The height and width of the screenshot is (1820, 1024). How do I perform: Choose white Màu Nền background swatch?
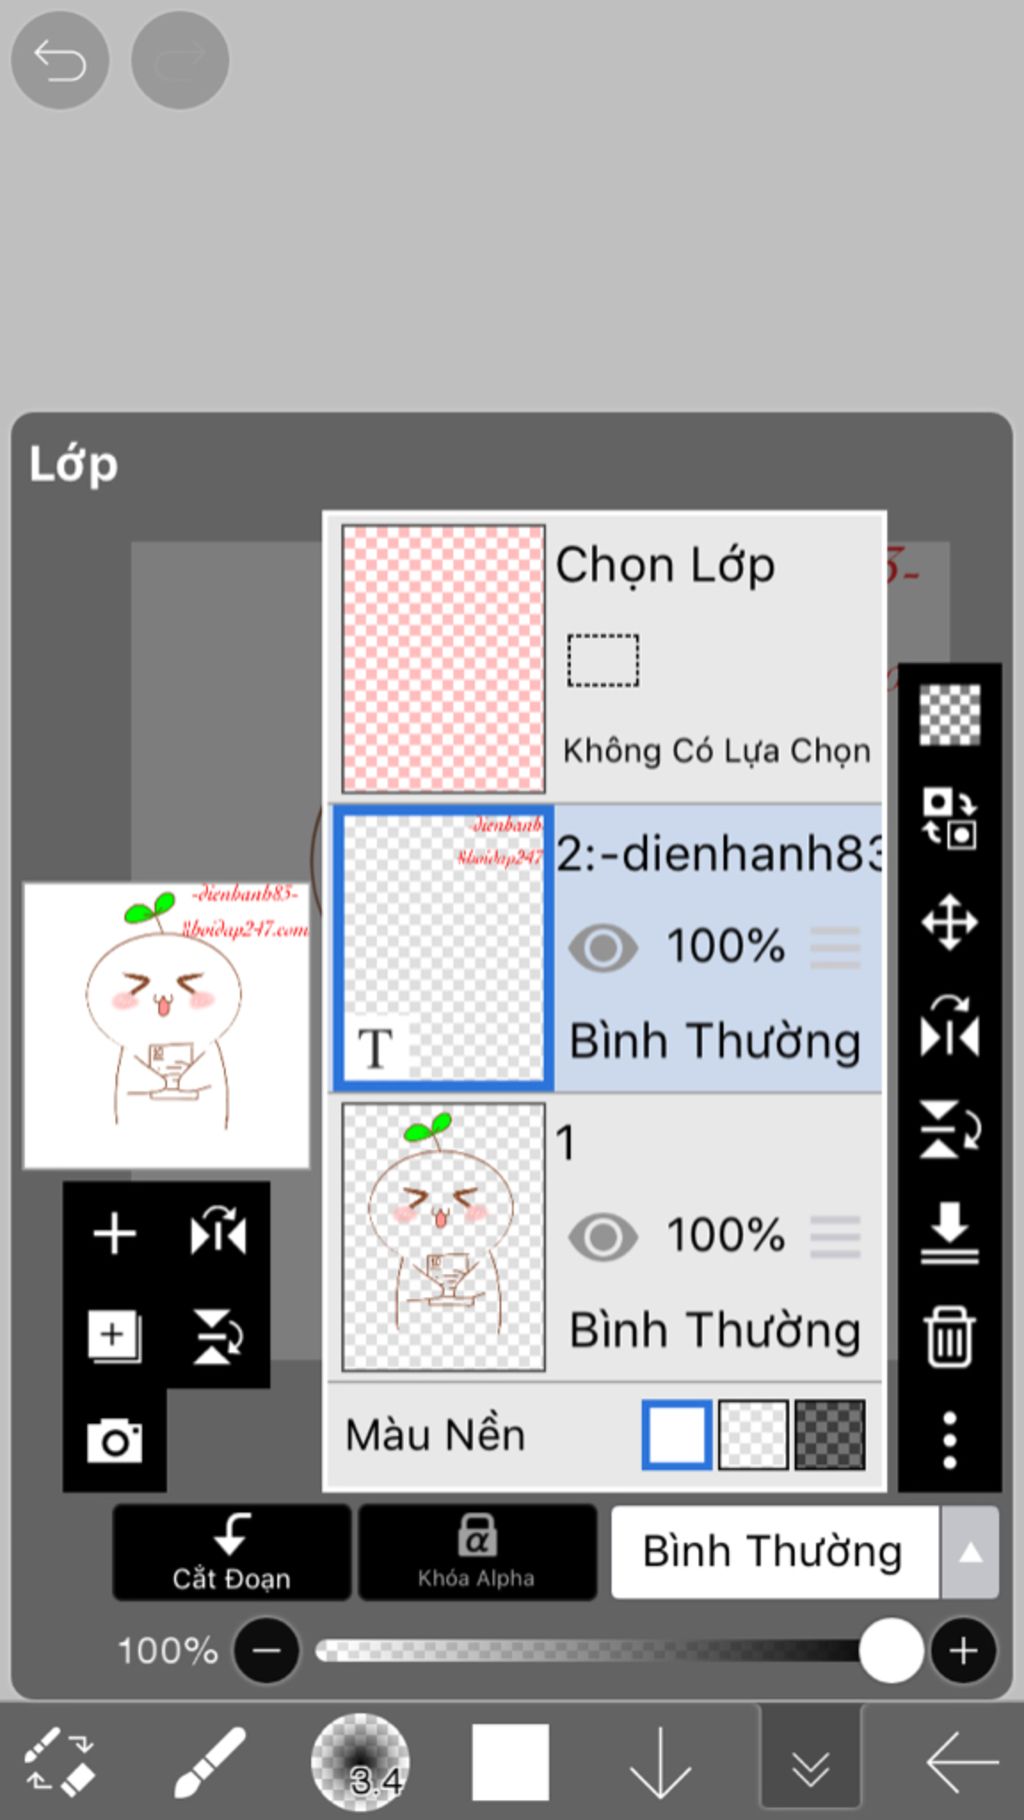click(677, 1434)
